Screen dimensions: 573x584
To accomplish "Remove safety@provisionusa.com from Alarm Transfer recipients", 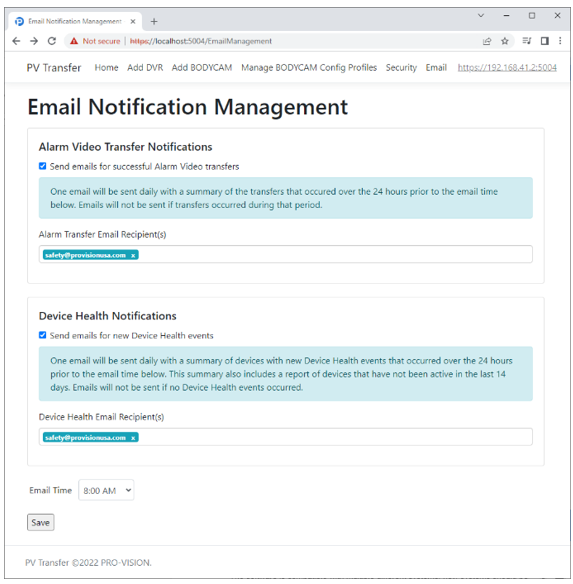I will click(133, 255).
